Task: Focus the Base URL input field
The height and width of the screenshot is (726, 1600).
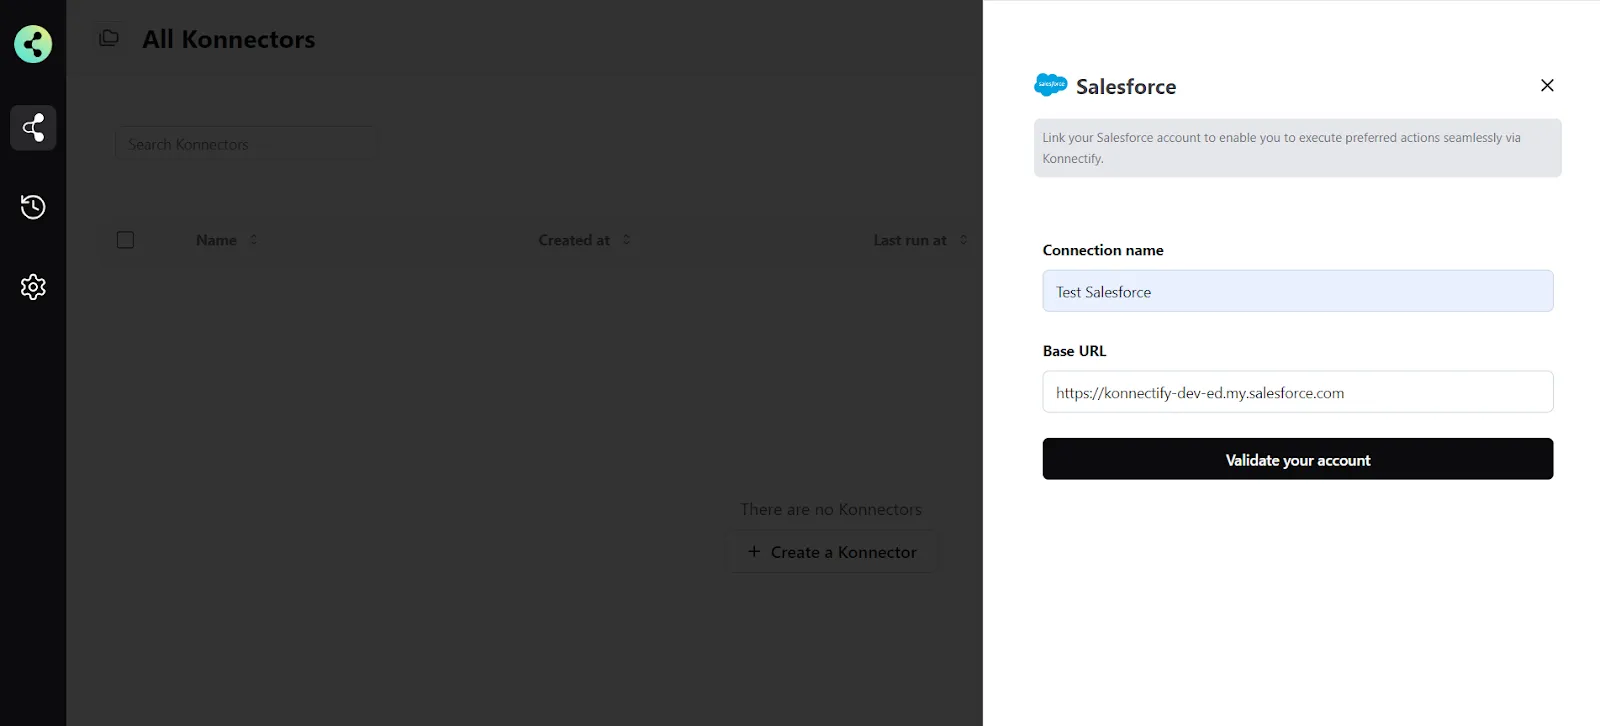Action: [x=1298, y=392]
